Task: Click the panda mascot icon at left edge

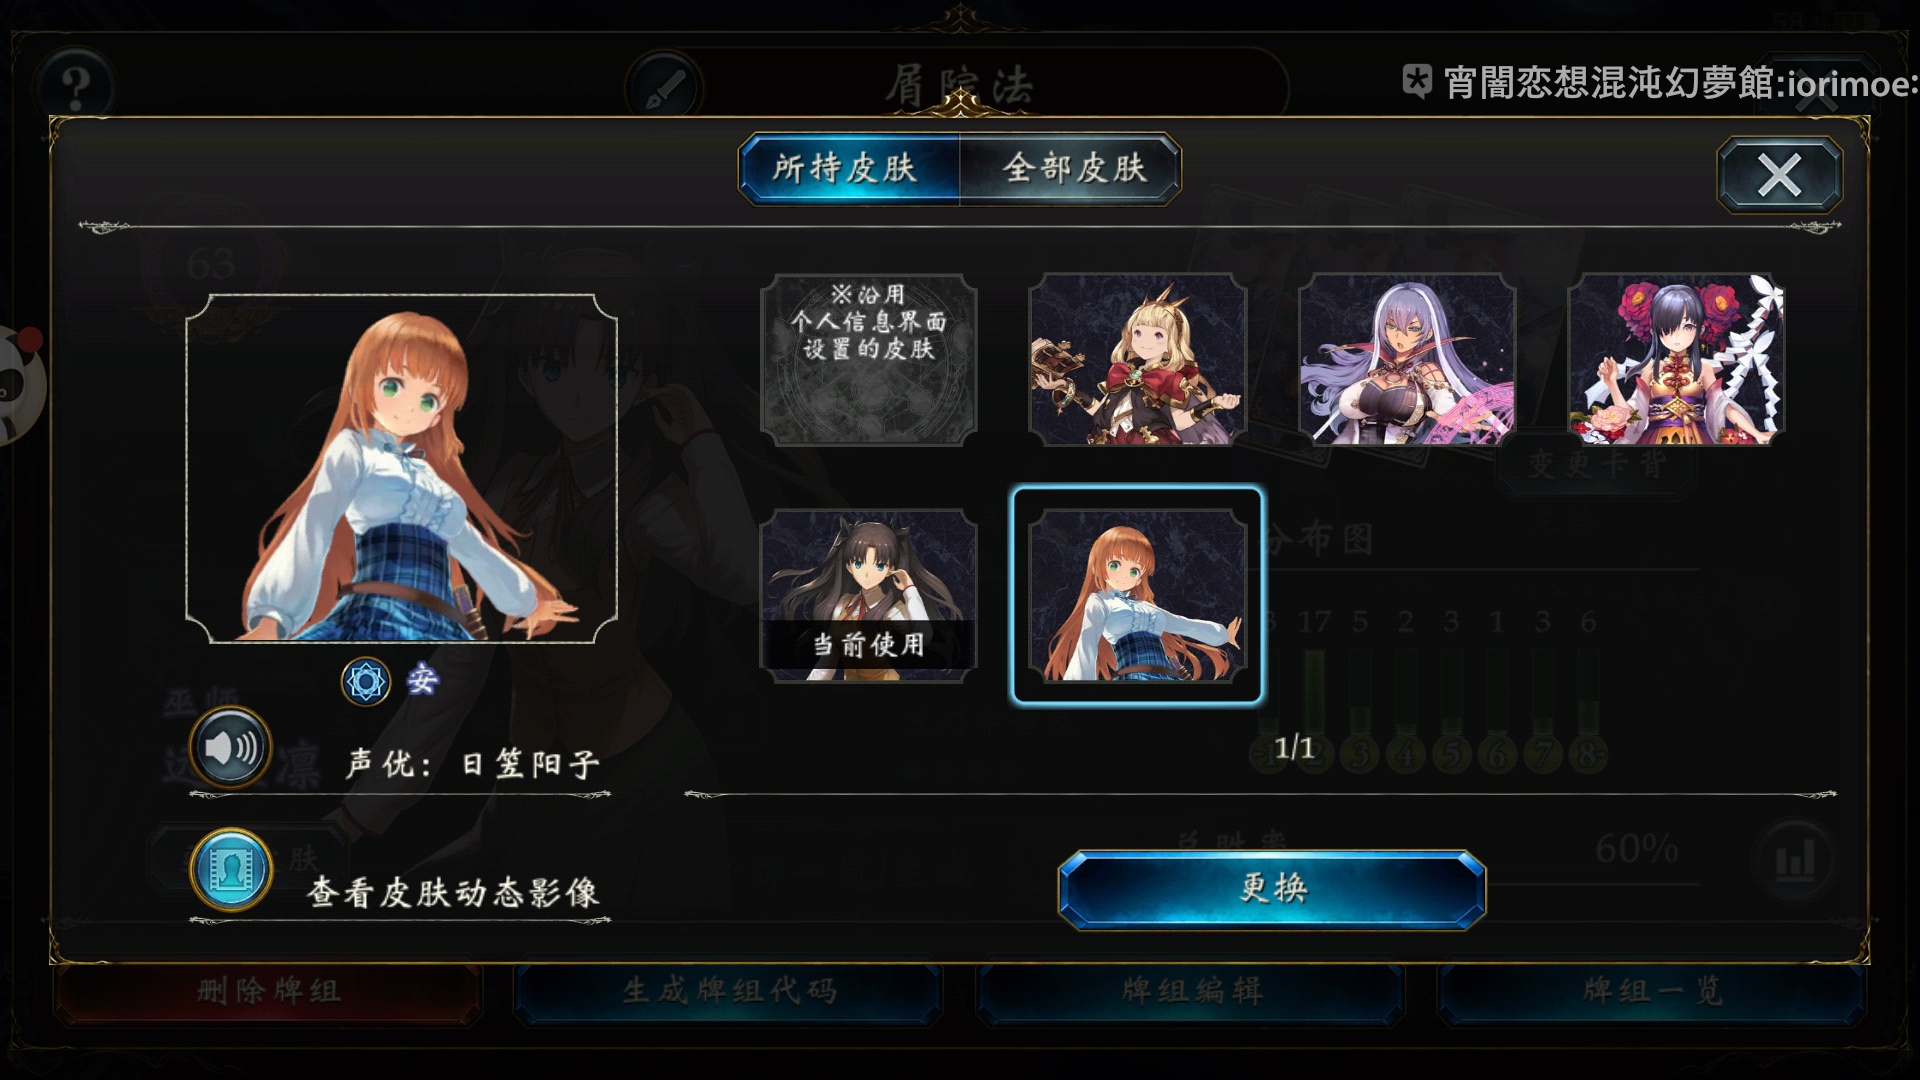Action: point(22,385)
